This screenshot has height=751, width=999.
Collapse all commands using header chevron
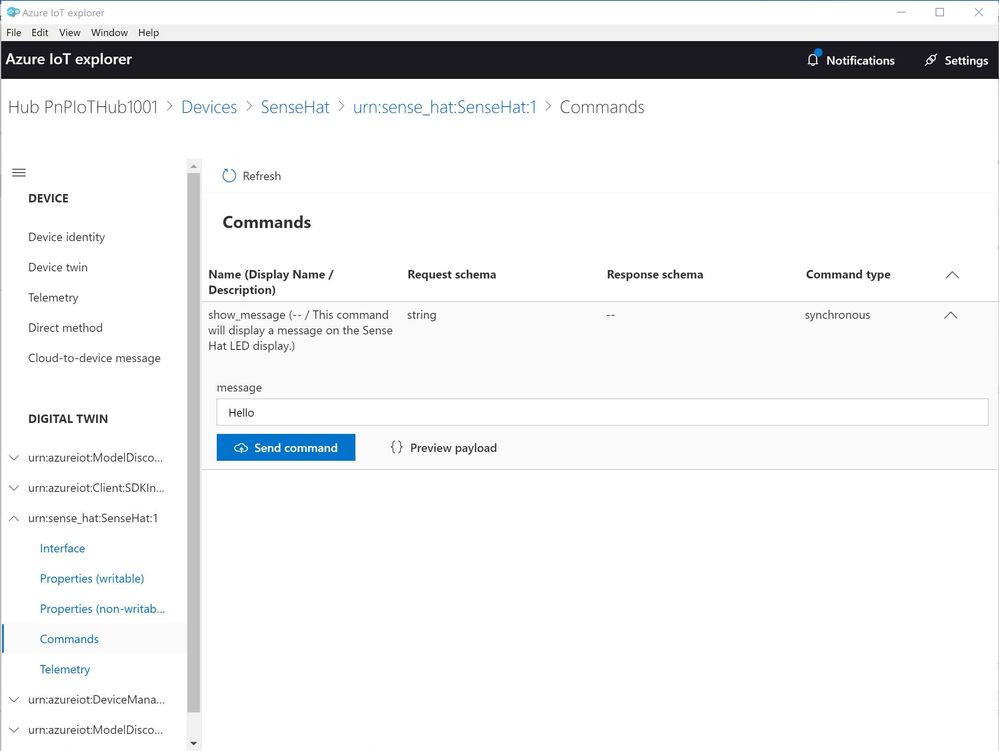[952, 275]
